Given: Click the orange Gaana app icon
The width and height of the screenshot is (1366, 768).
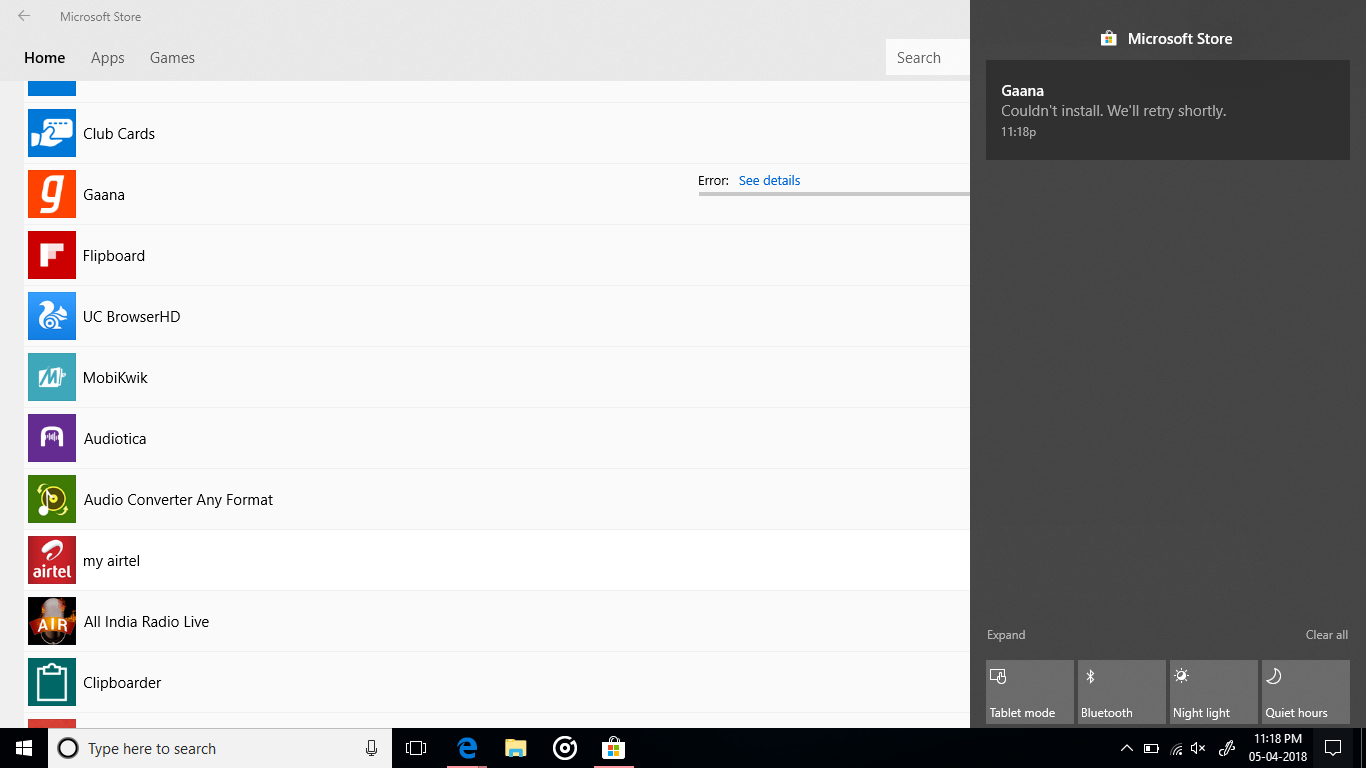Looking at the screenshot, I should 52,194.
